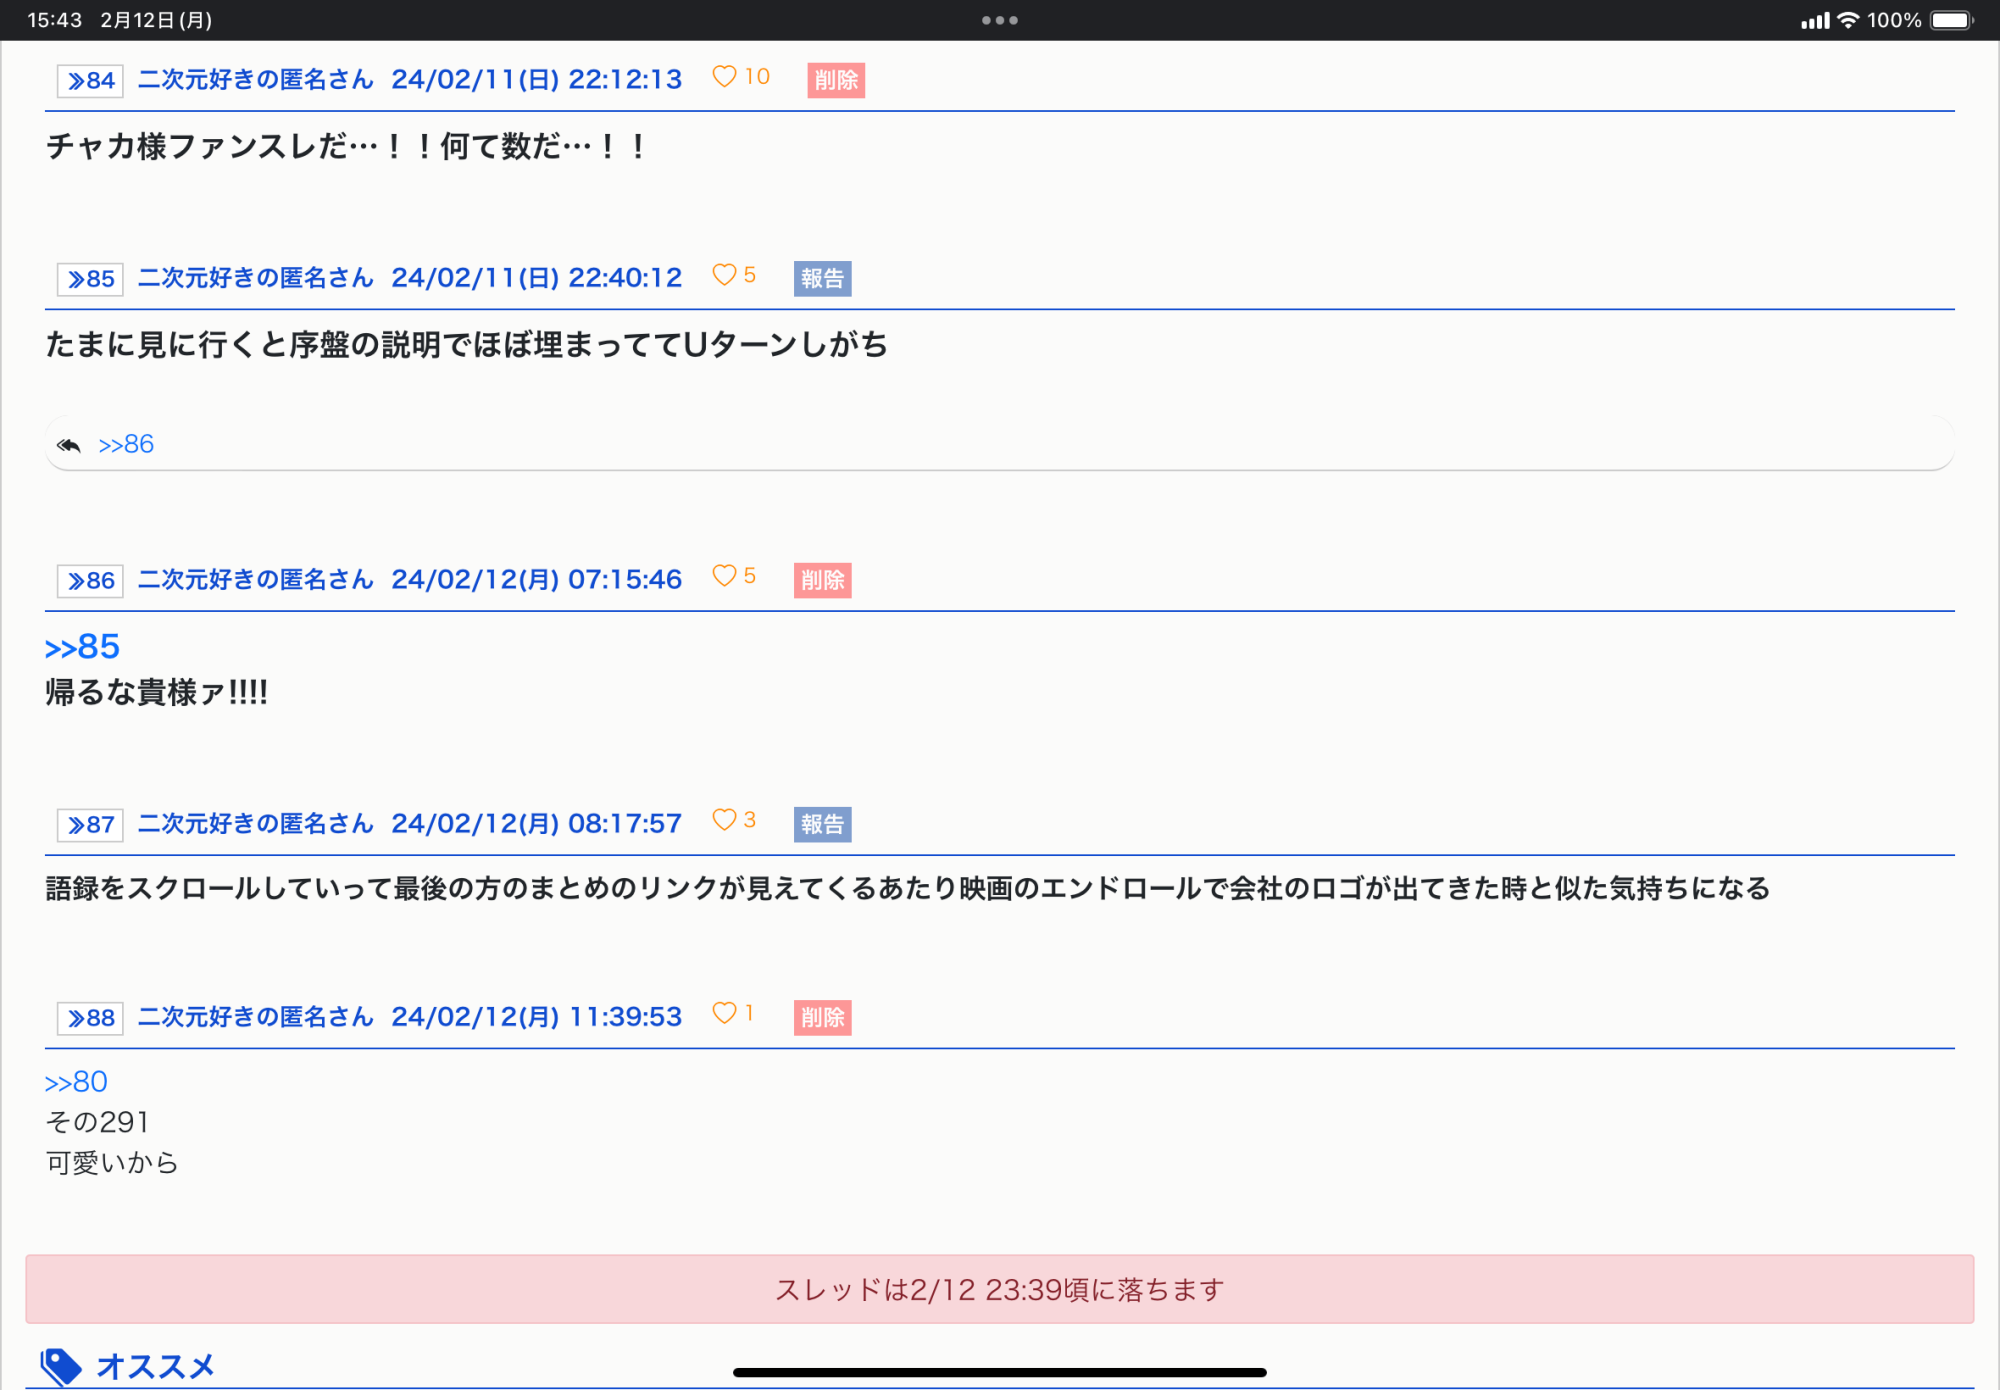2000x1390 pixels.
Task: Follow the >>85 anchor in post 86
Action: point(82,647)
